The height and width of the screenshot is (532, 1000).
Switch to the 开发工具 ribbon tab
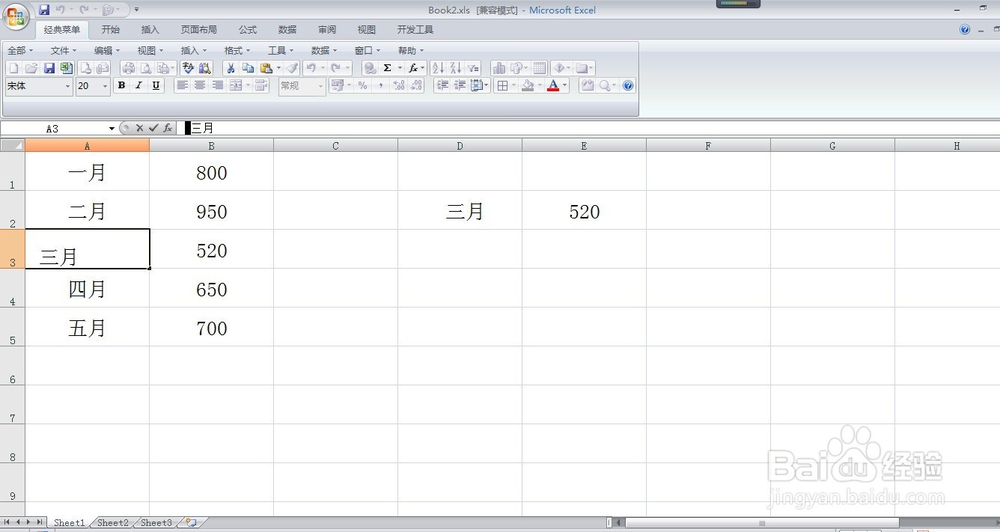415,29
